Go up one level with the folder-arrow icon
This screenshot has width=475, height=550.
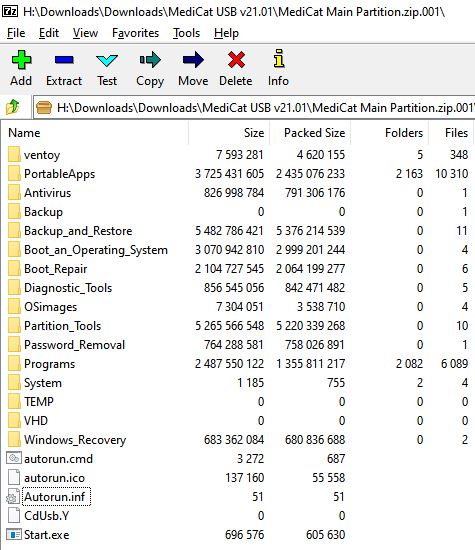pyautogui.click(x=13, y=107)
